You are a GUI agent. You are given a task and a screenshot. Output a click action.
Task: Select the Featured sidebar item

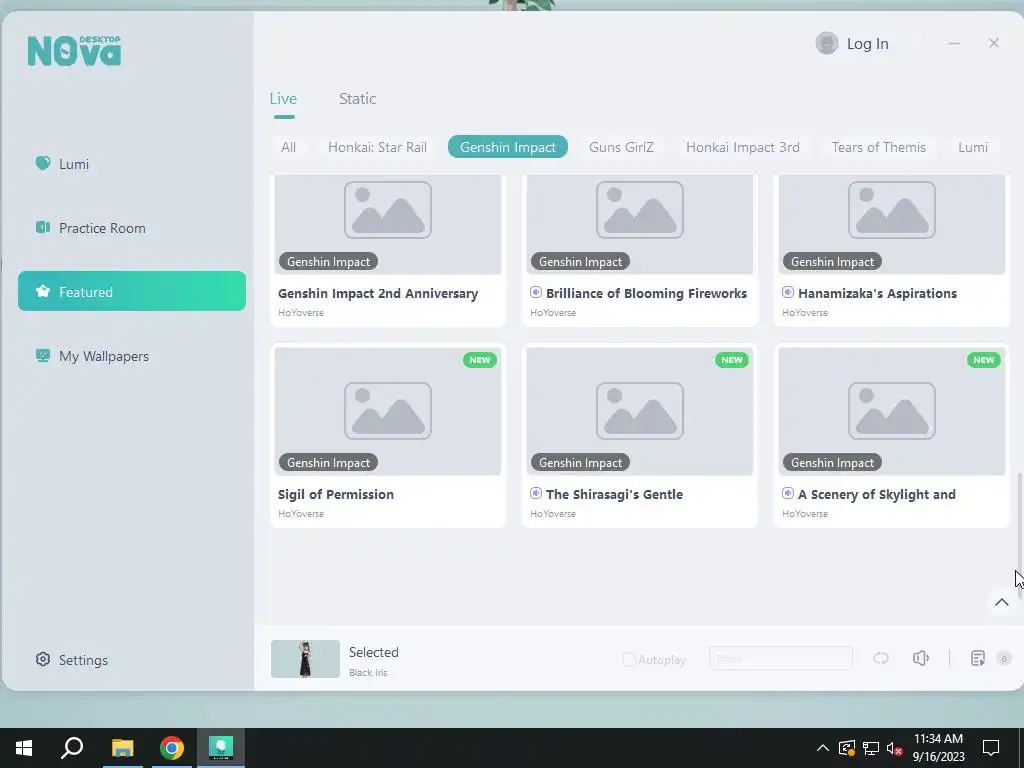(131, 291)
